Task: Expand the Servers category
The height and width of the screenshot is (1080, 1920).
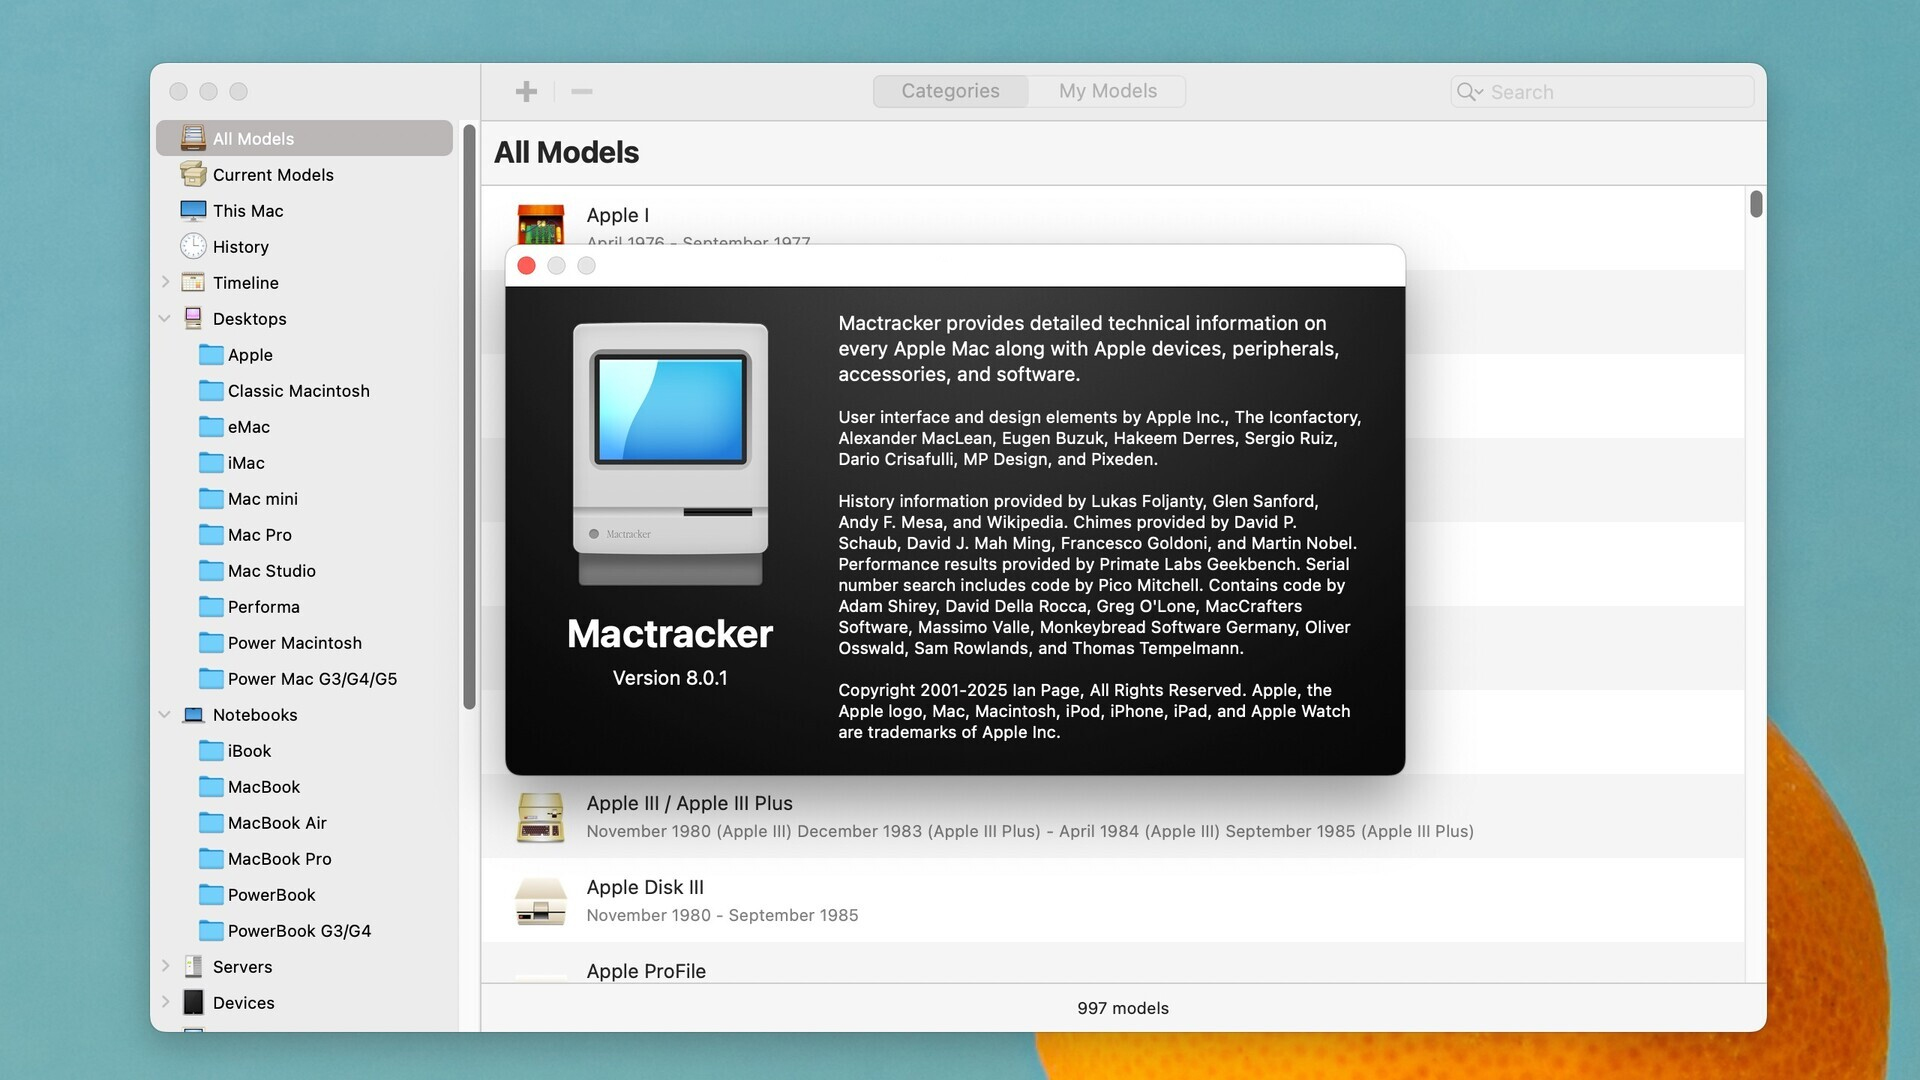Action: pos(165,966)
